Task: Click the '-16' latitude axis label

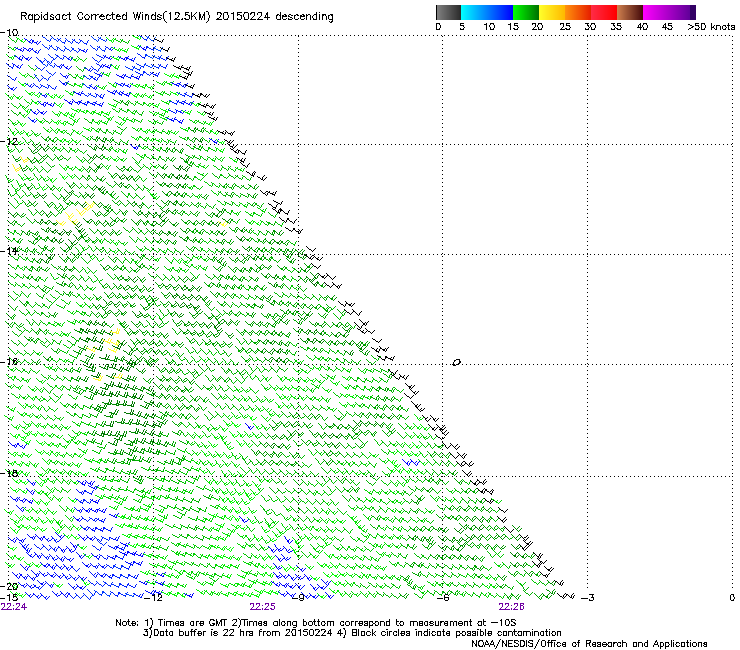Action: 9,362
